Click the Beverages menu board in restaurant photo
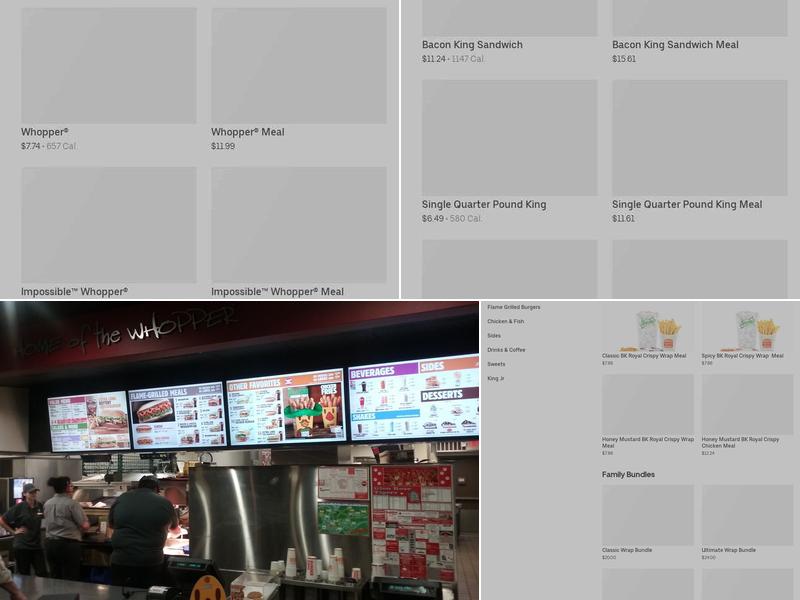The image size is (800, 600). 414,397
